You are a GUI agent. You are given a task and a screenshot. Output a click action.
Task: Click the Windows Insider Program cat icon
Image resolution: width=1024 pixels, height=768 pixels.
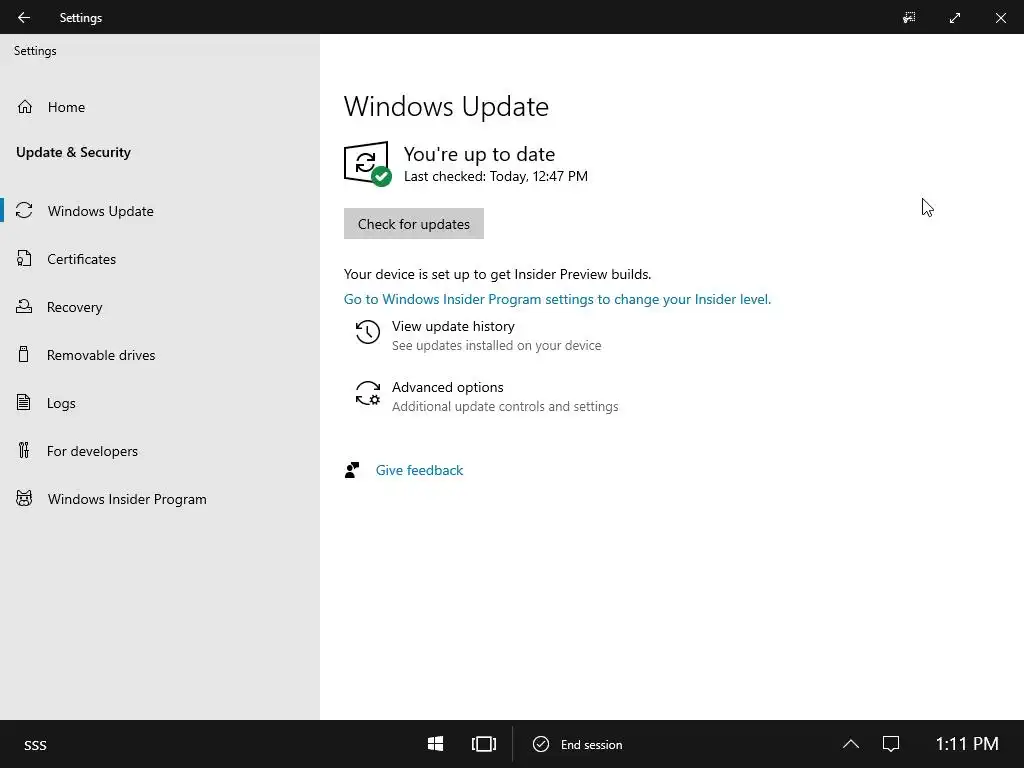click(24, 498)
